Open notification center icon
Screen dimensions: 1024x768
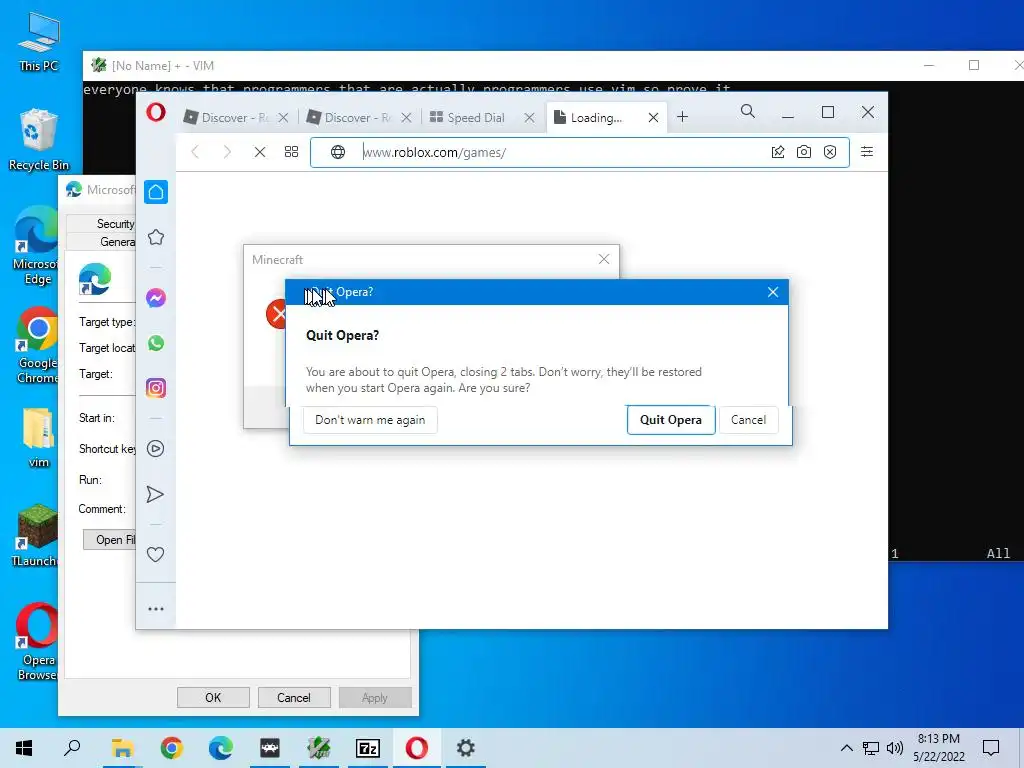[991, 748]
